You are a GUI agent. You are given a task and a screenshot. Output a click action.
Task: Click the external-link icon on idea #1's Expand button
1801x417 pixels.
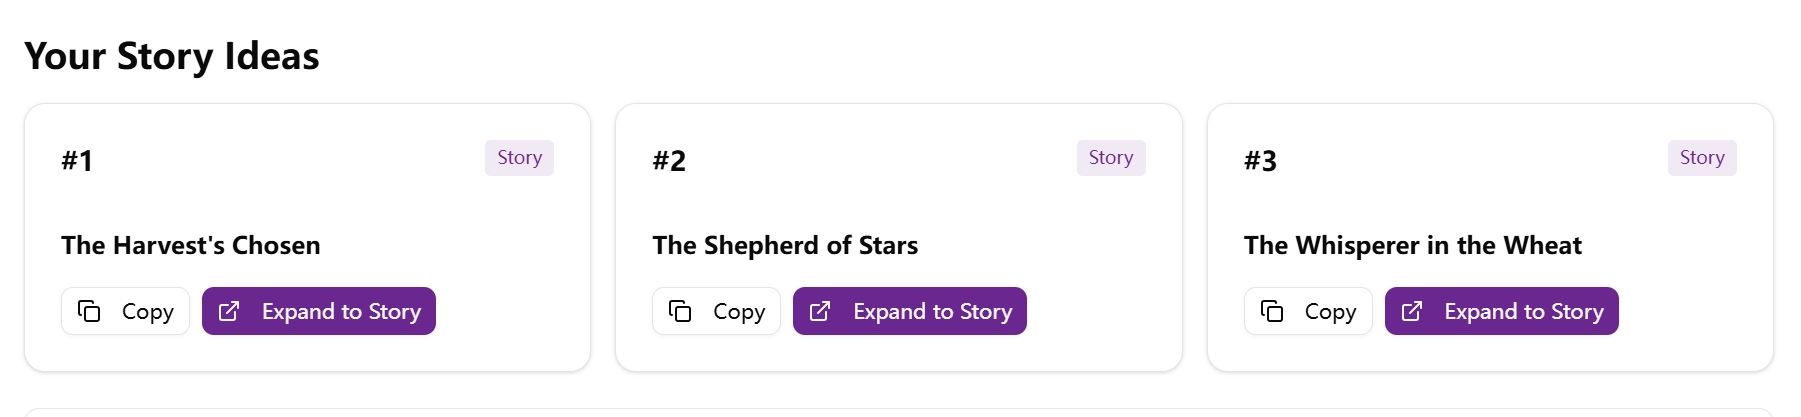(229, 311)
